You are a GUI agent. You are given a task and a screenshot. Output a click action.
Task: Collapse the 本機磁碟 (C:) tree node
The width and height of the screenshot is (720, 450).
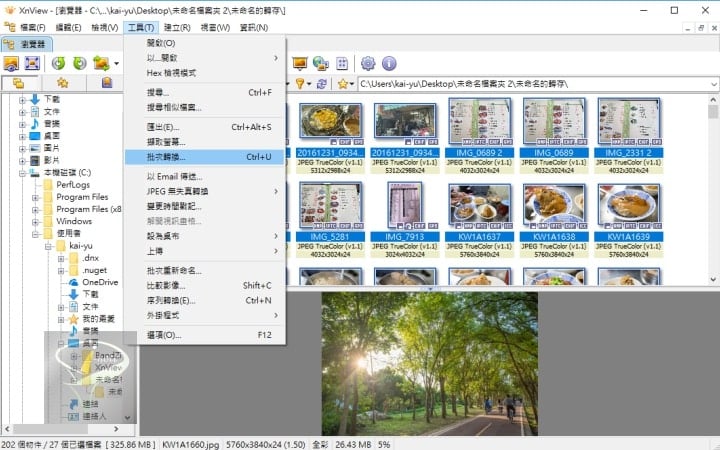point(22,173)
